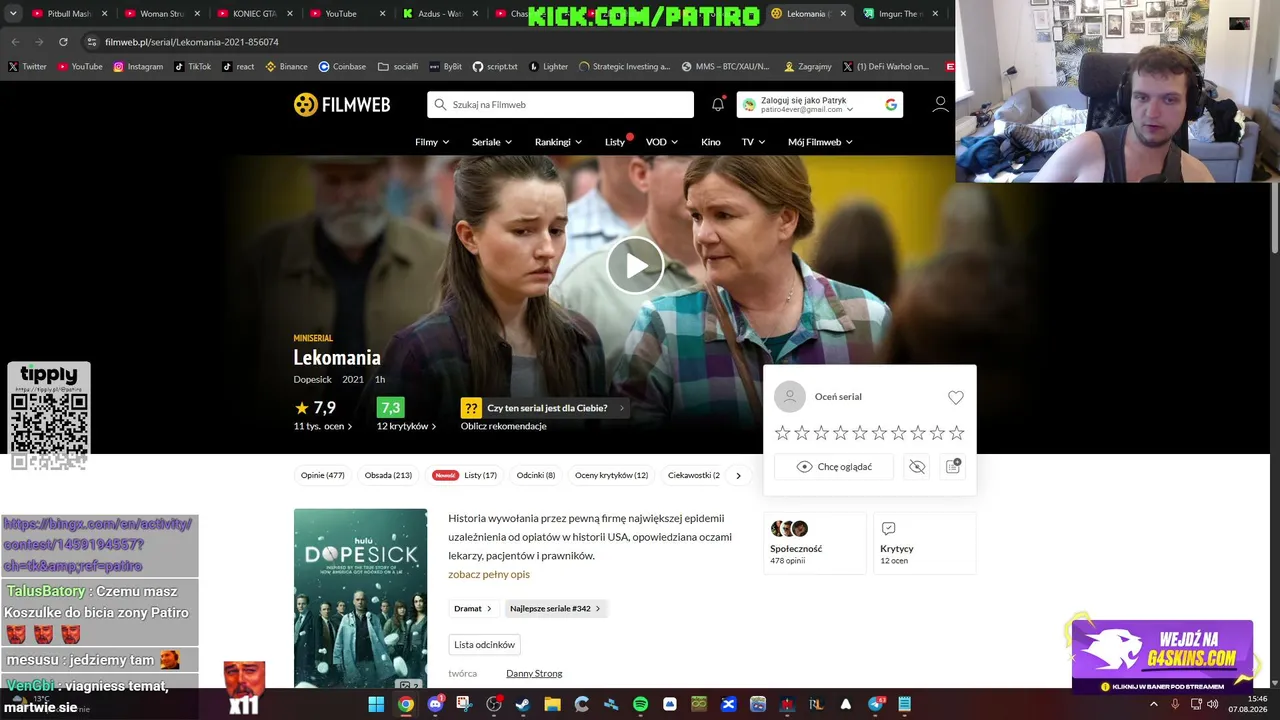Open the Chrome tab search dropdown arrow
The width and height of the screenshot is (1280, 720).
(x=13, y=14)
